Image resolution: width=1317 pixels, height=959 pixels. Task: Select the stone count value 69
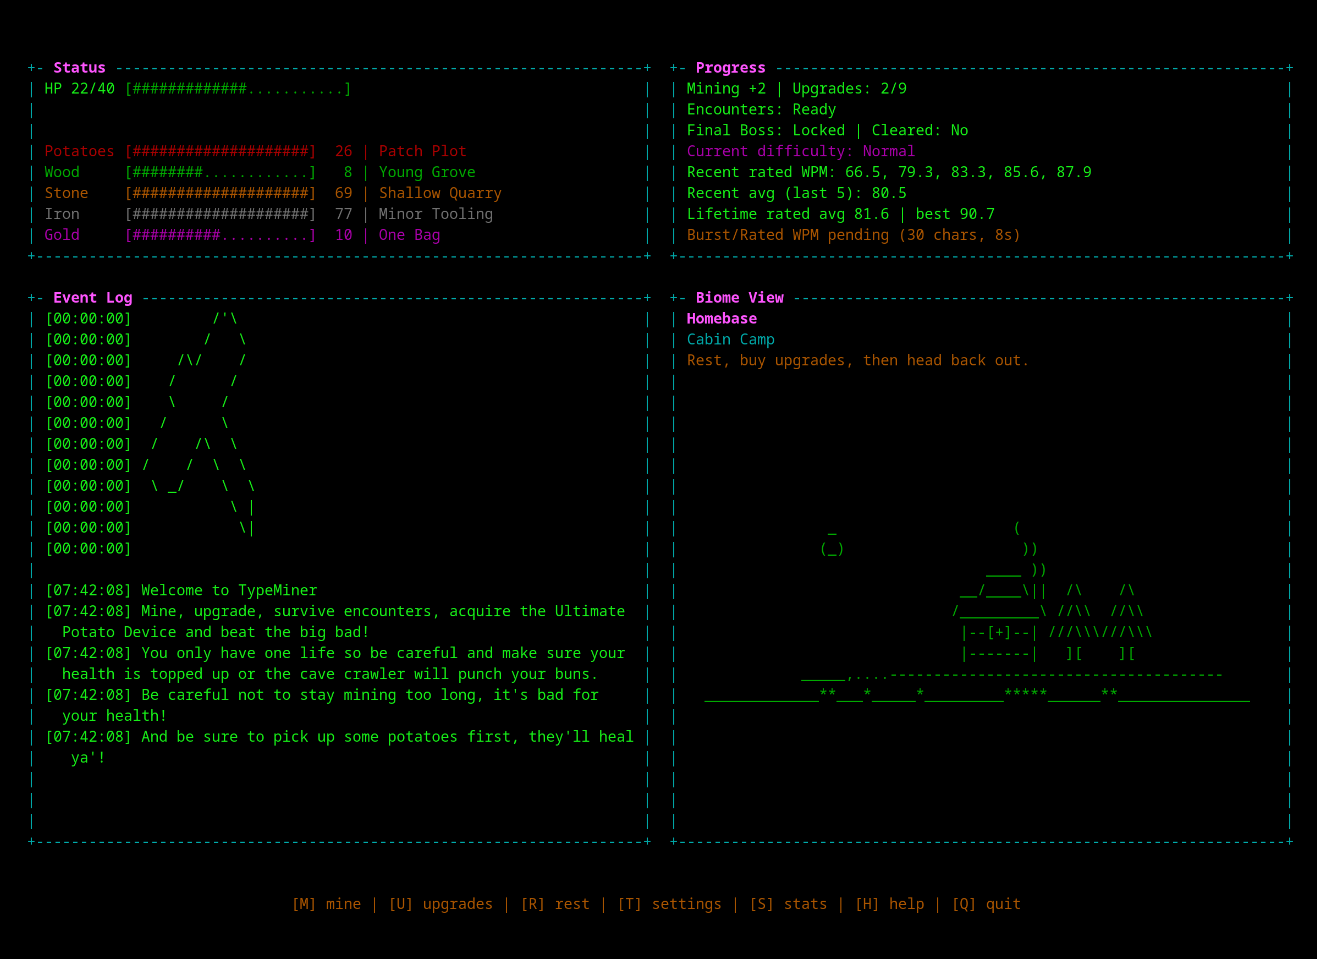coord(344,193)
